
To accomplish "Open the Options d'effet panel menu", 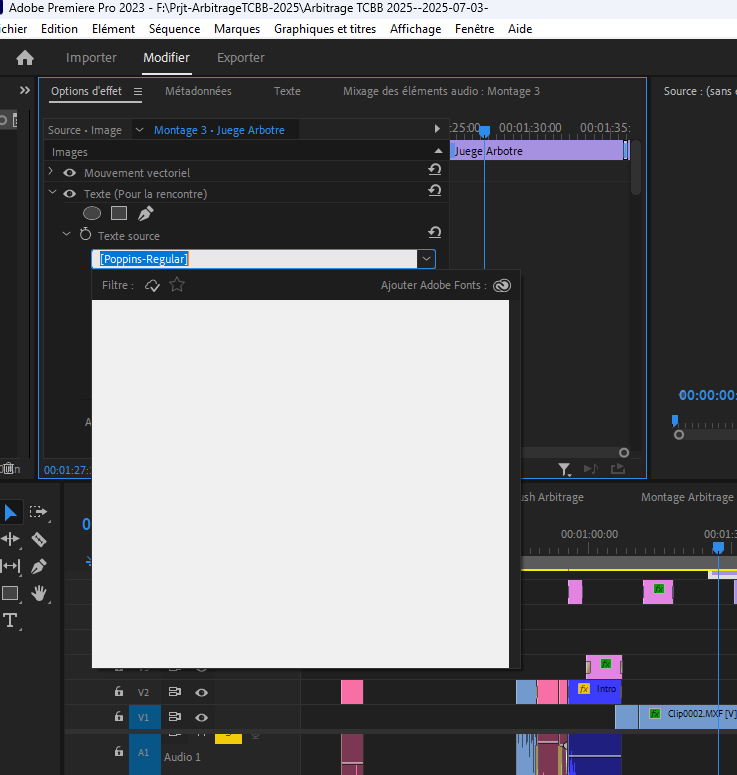I will point(138,91).
